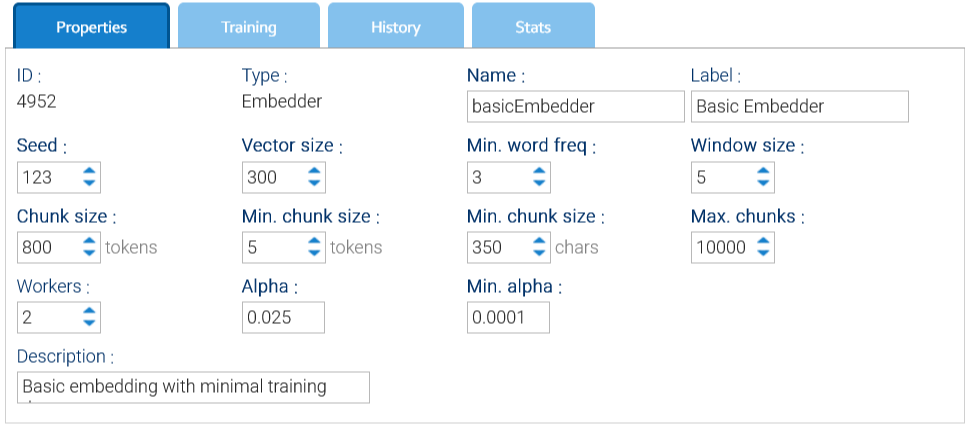Increase Workers count with up arrow

coord(90,311)
